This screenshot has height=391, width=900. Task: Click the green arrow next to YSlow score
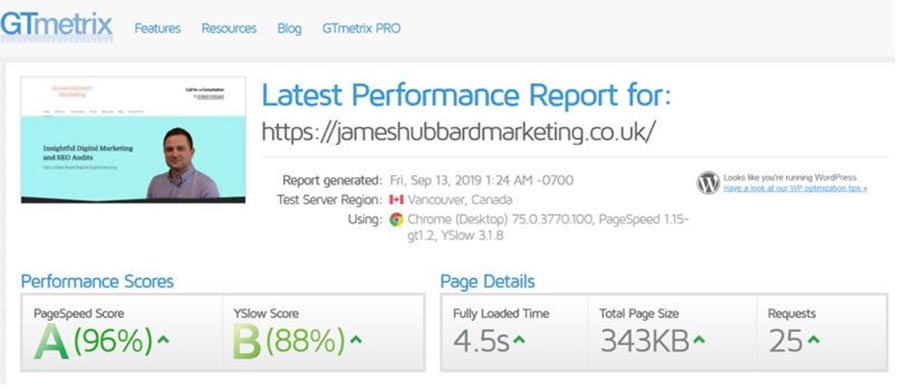(356, 339)
